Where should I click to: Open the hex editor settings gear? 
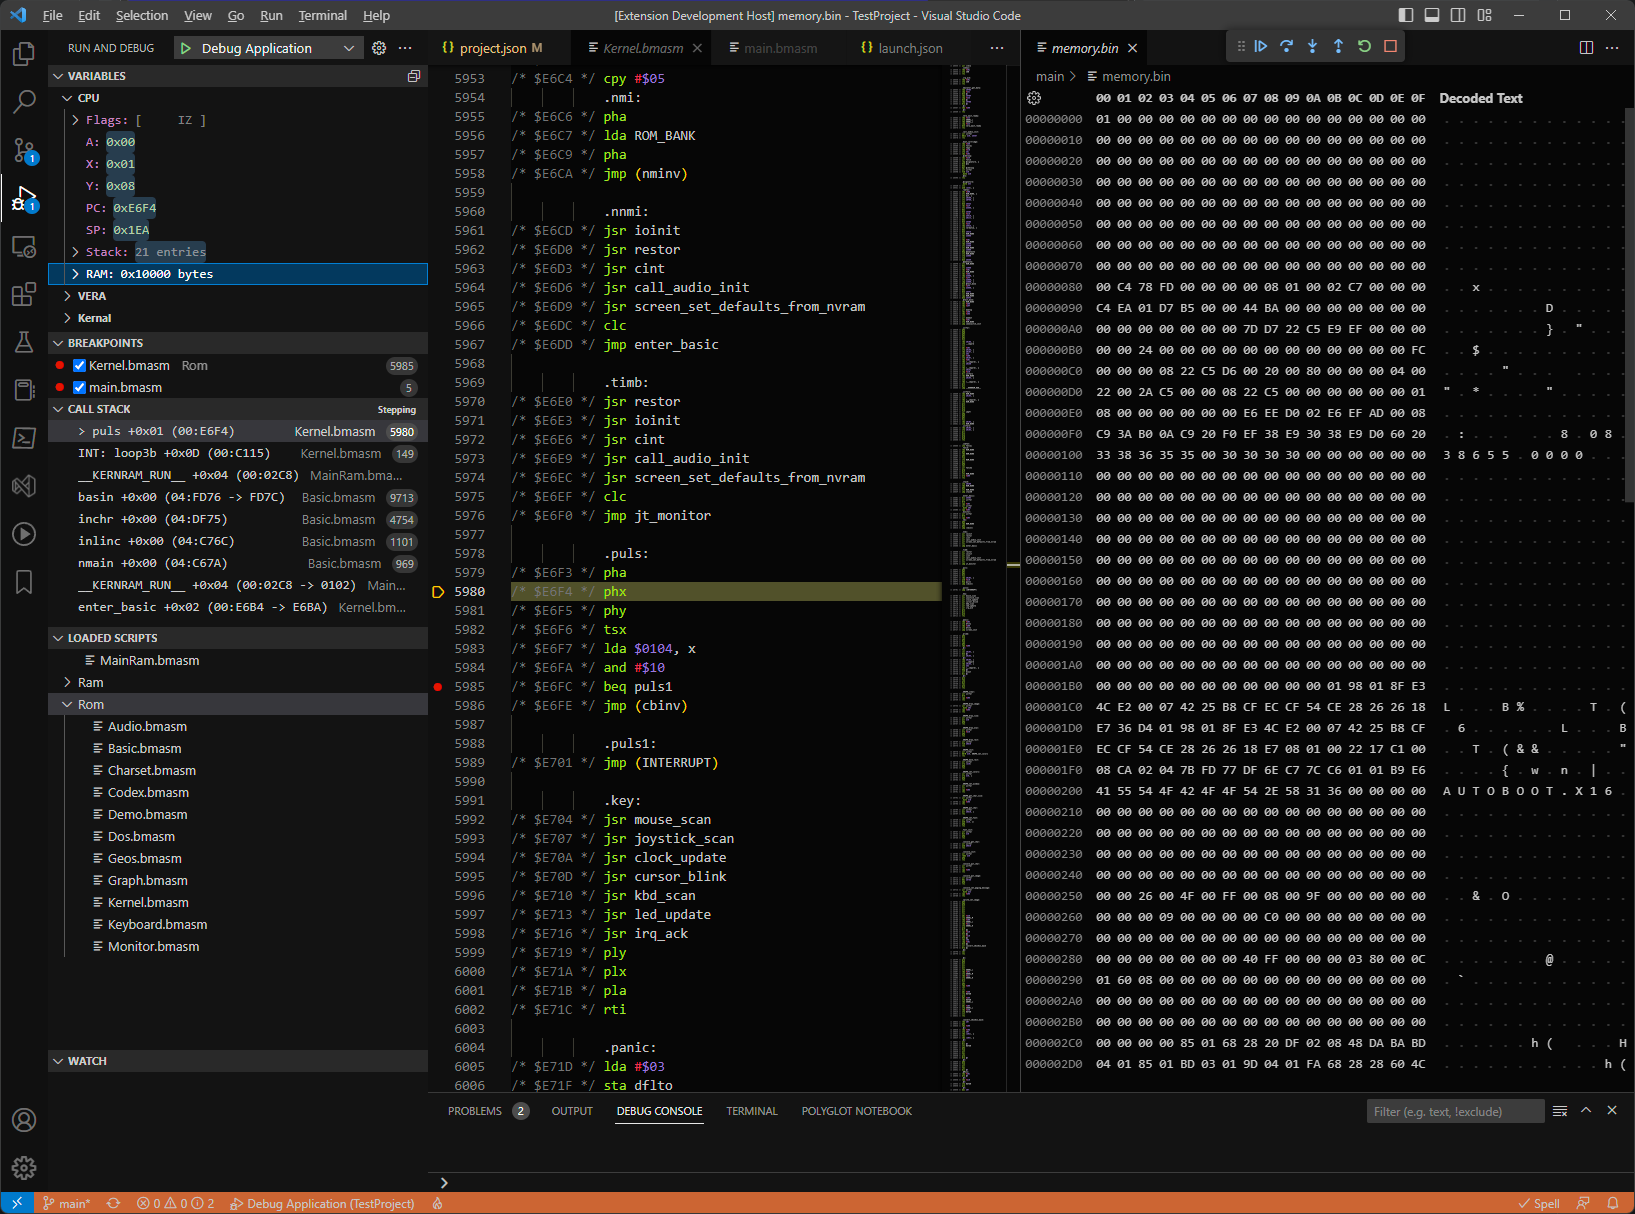point(1033,97)
